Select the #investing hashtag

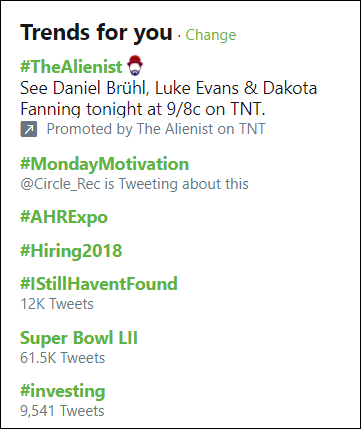click(x=63, y=392)
